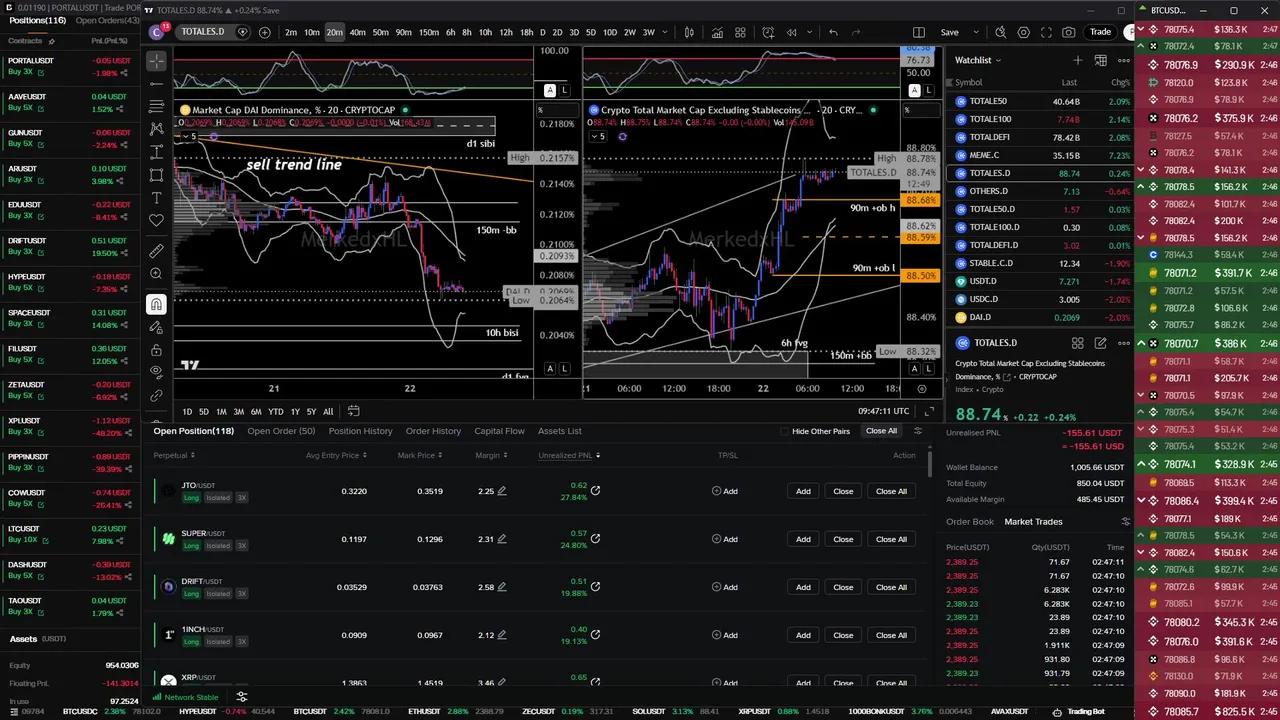This screenshot has height=720, width=1280.
Task: Expand the Watchlist dropdown
Action: pos(998,60)
